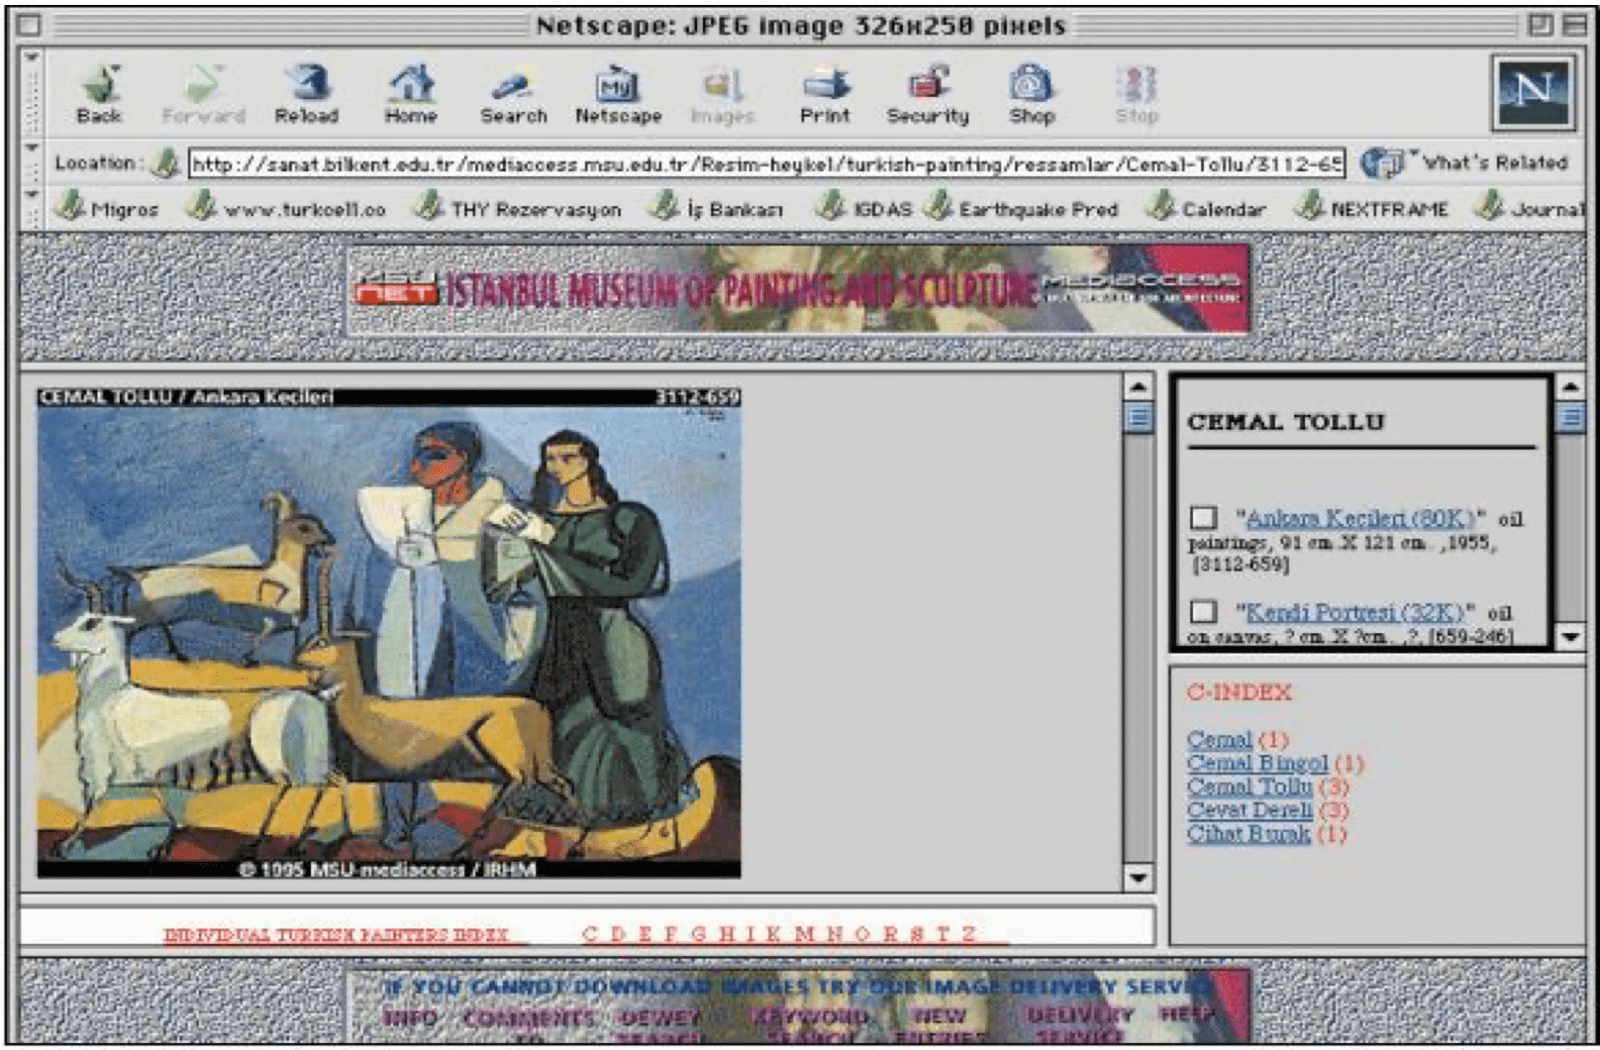Collapse the navigation toolbar grip
Screen dimensions: 1600x1050
pyautogui.click(x=31, y=93)
